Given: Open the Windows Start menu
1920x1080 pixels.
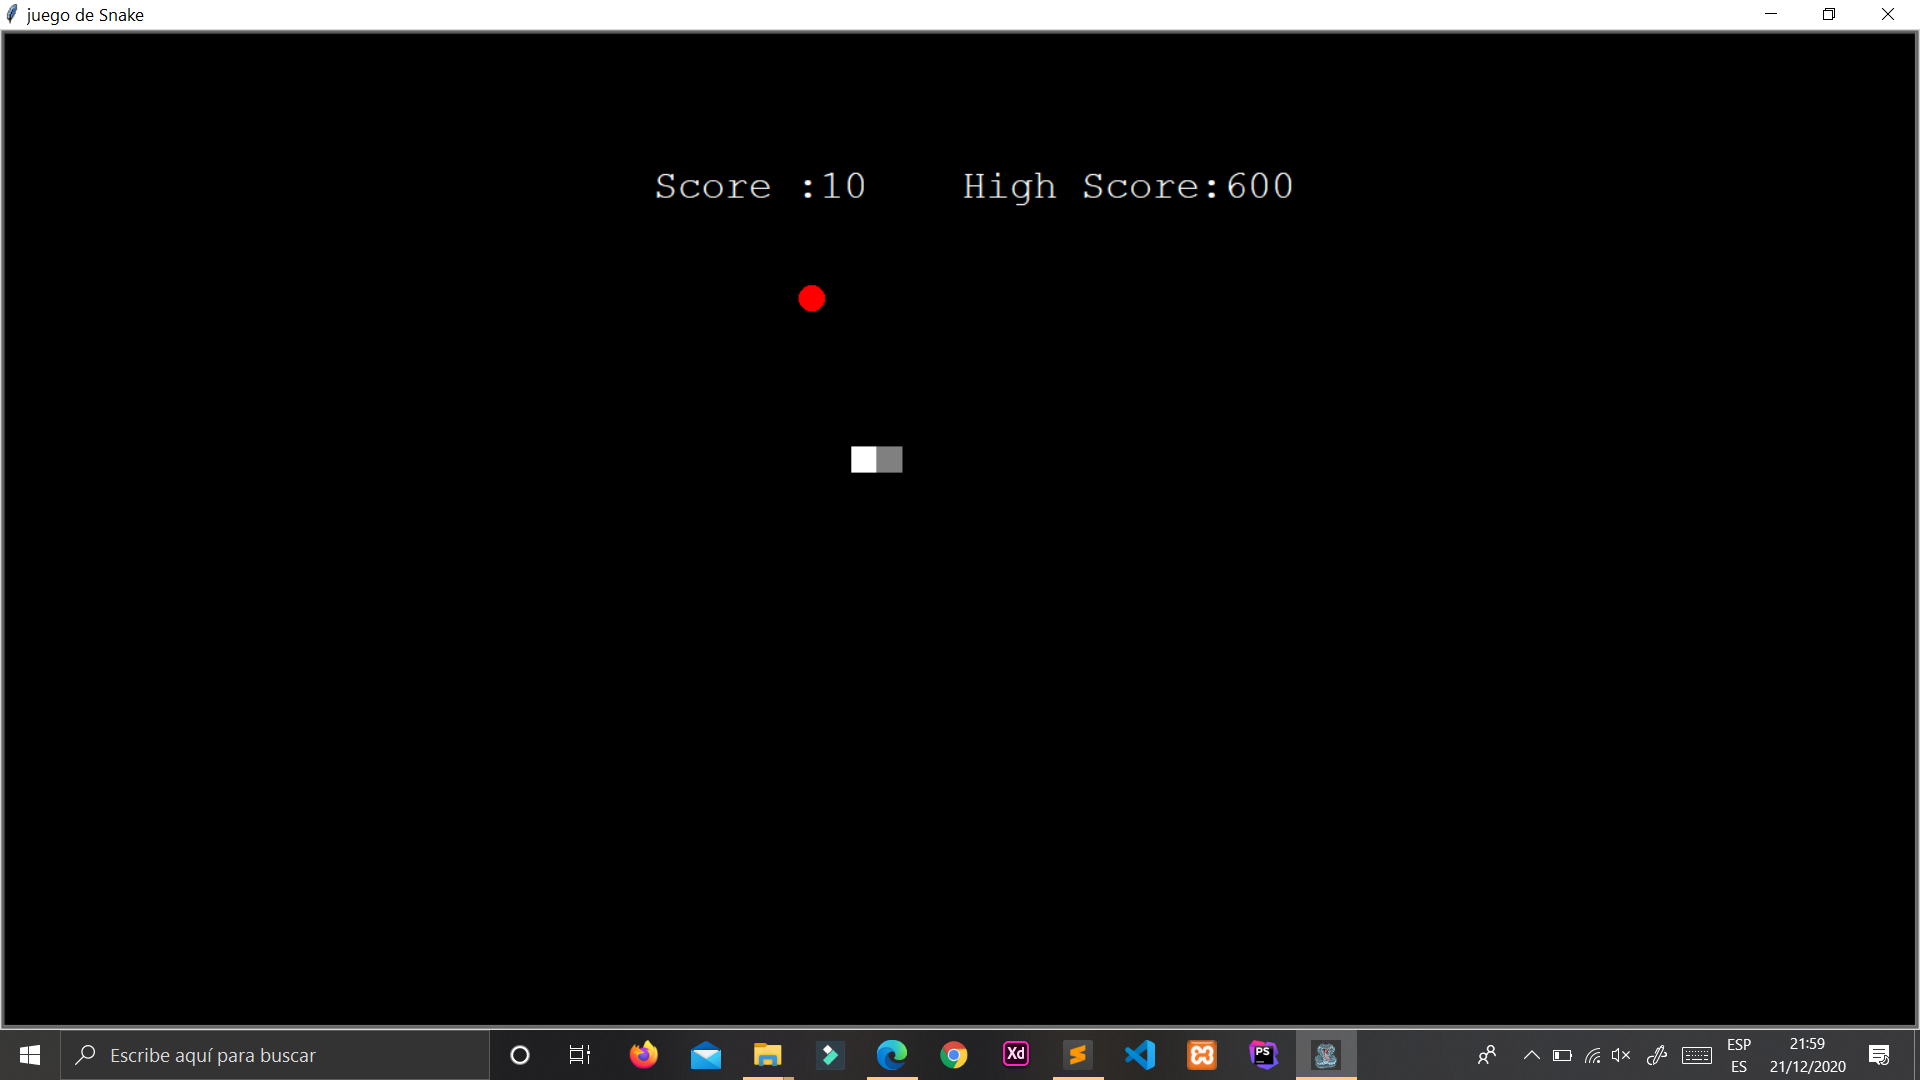Looking at the screenshot, I should coord(30,1055).
